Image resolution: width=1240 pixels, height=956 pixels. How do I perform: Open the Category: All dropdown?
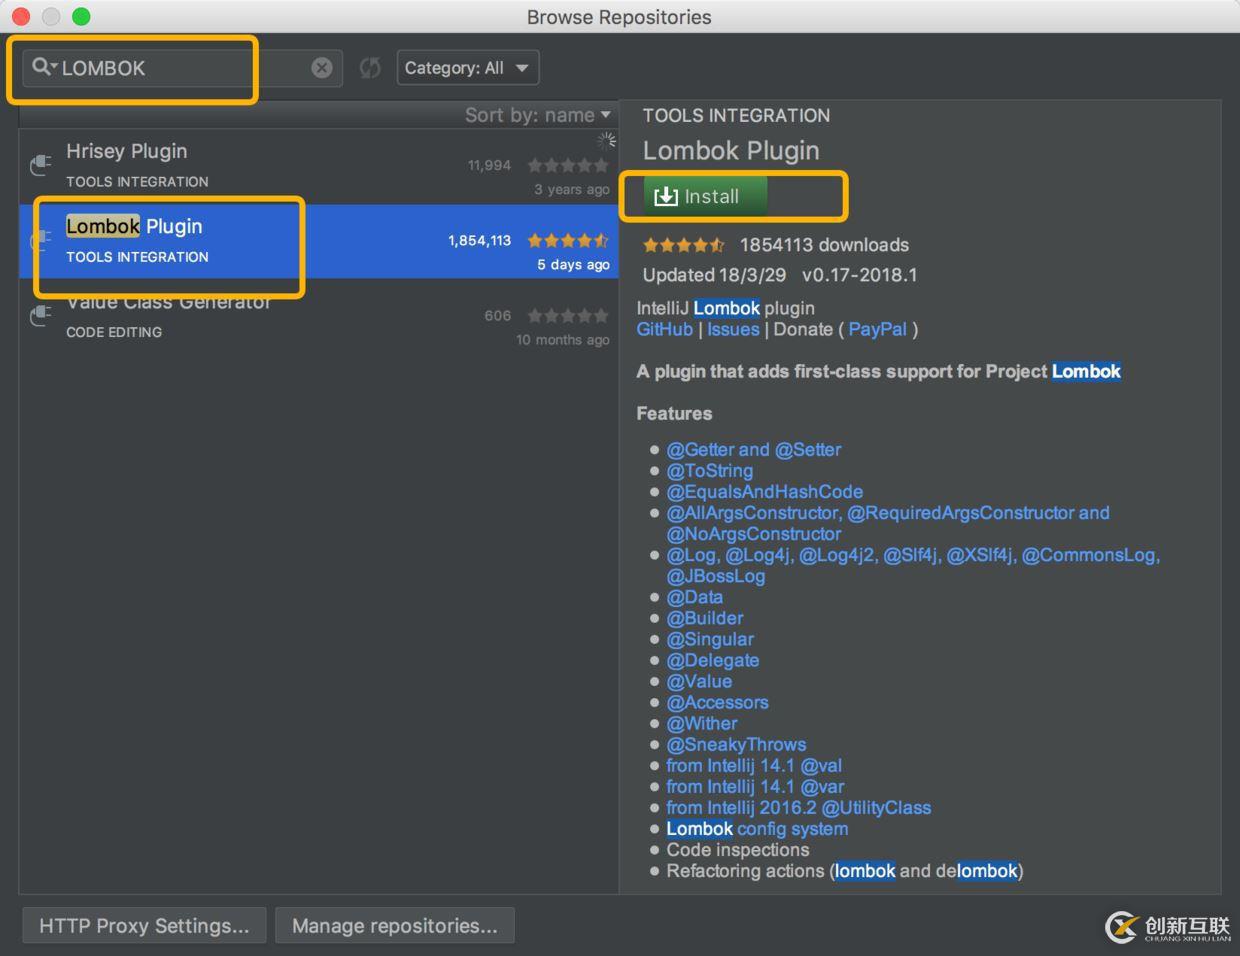[x=468, y=67]
